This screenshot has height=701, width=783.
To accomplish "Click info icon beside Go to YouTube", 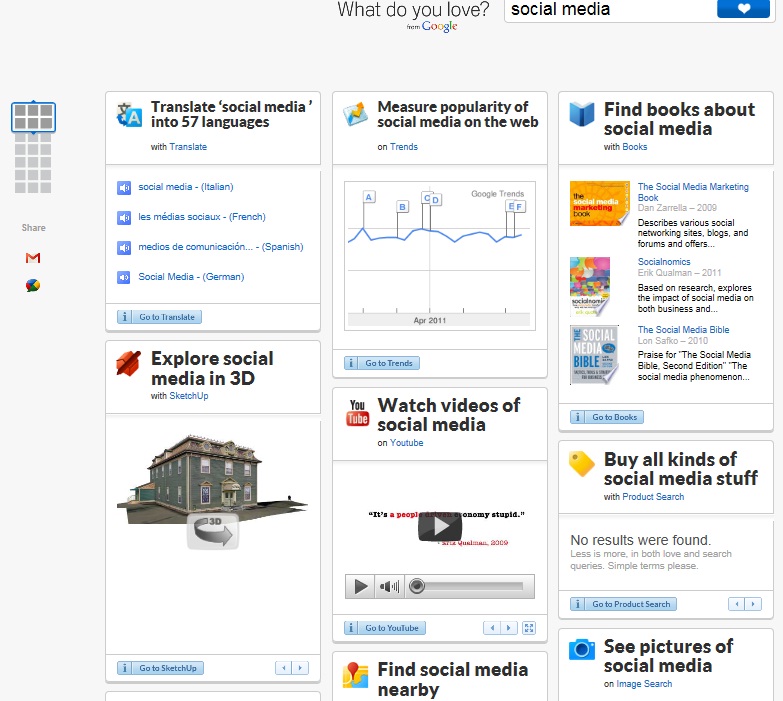I will 351,628.
